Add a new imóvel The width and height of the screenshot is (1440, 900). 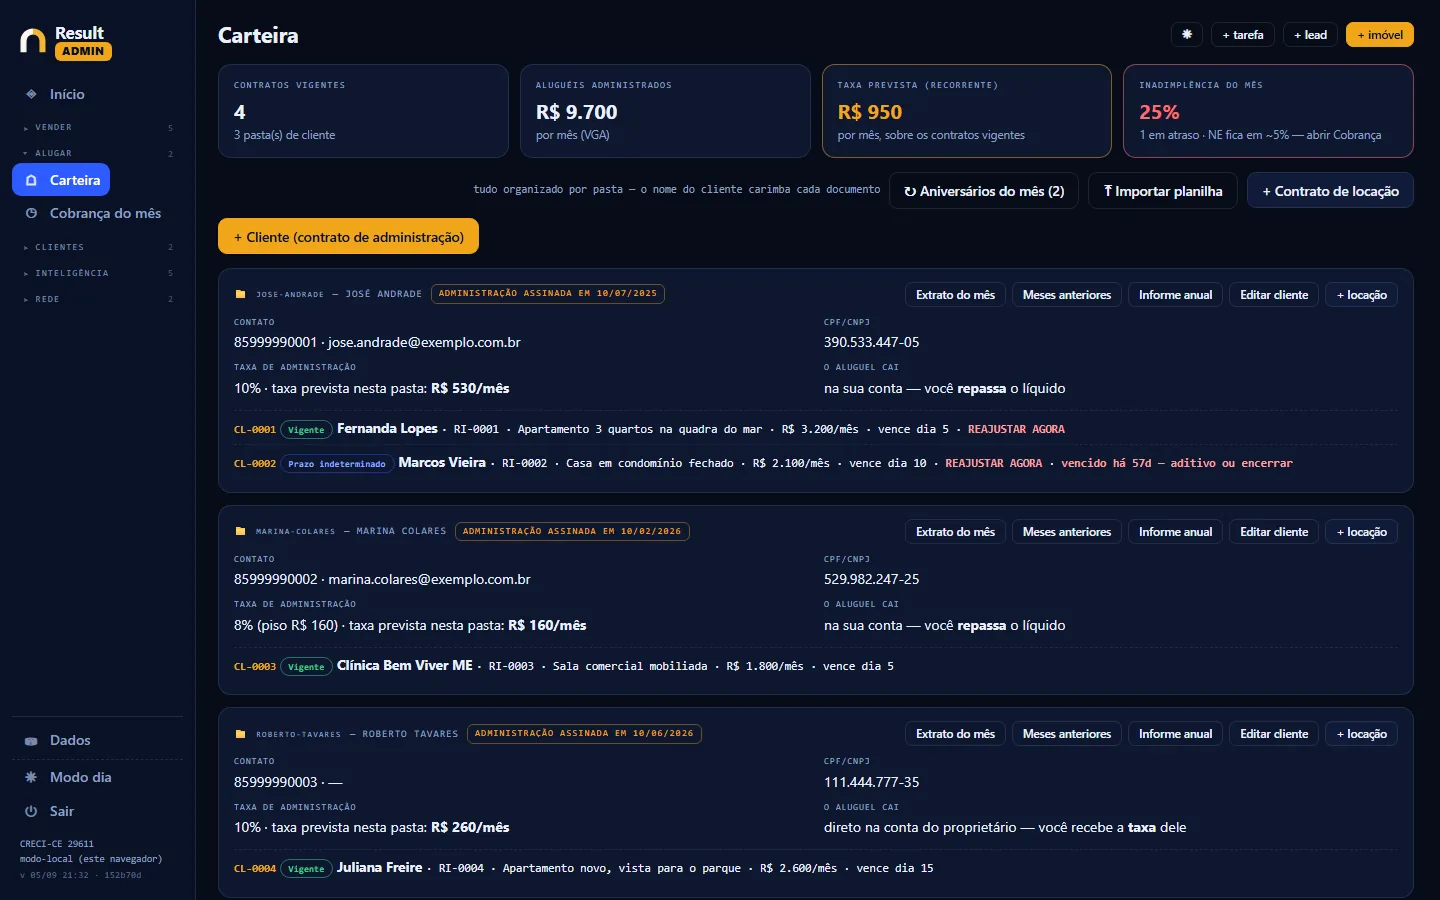pyautogui.click(x=1380, y=35)
